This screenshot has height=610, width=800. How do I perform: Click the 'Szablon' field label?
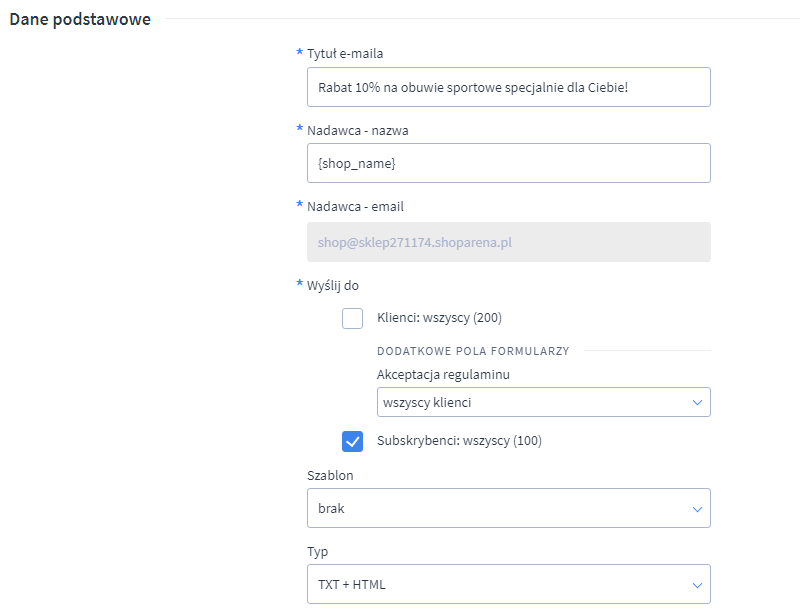[x=330, y=476]
